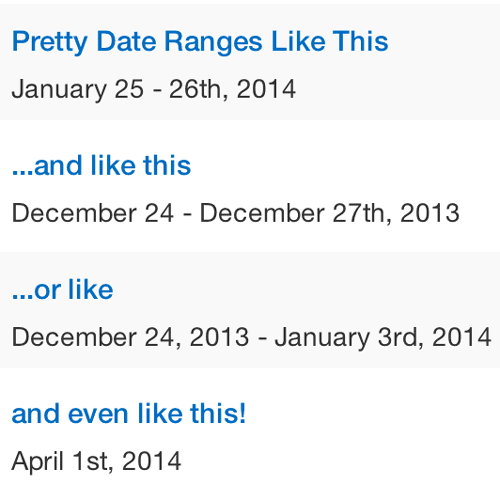Click the 'December 24, 2013' start date
Screen dimensions: 500x500
pyautogui.click(x=130, y=337)
